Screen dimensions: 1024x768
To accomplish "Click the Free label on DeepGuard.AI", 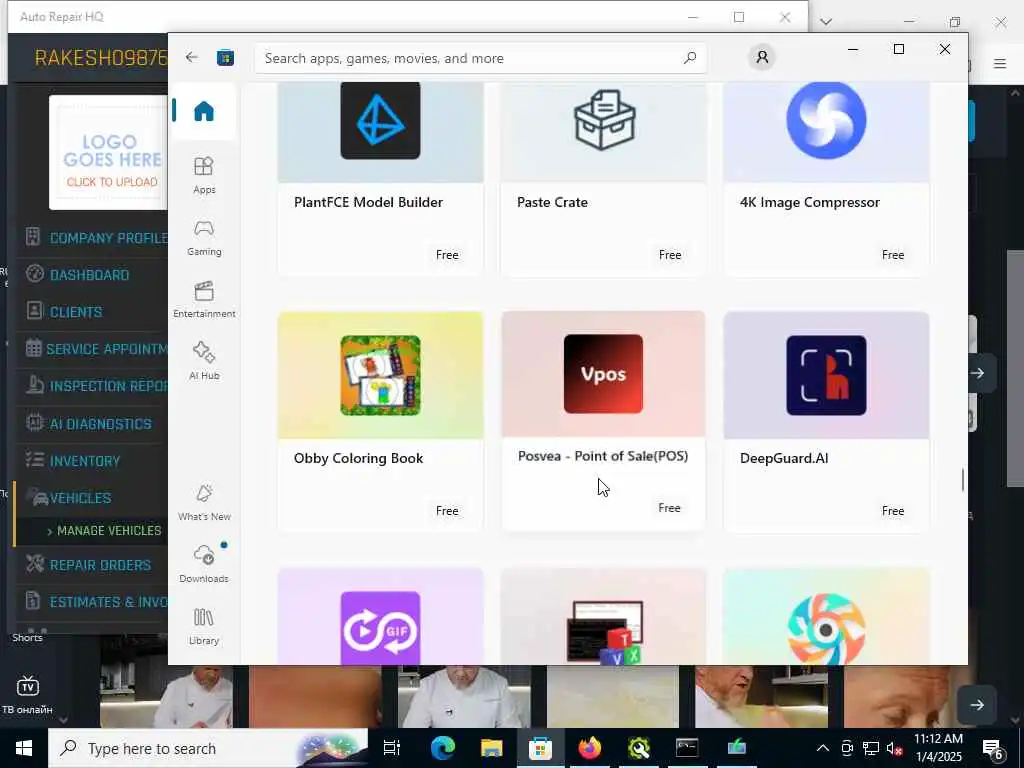I will click(x=893, y=511).
